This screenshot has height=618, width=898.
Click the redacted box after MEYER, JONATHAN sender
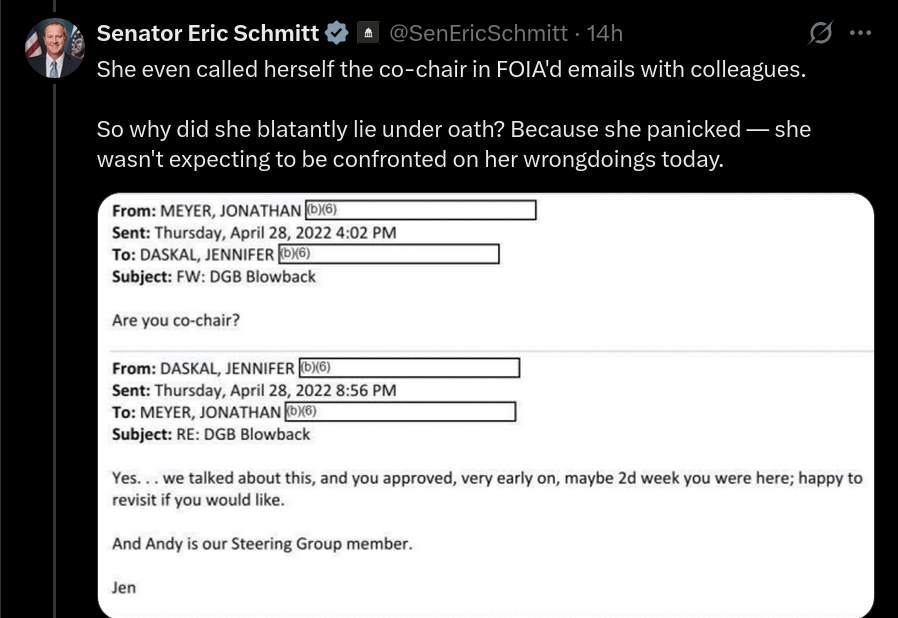click(421, 210)
